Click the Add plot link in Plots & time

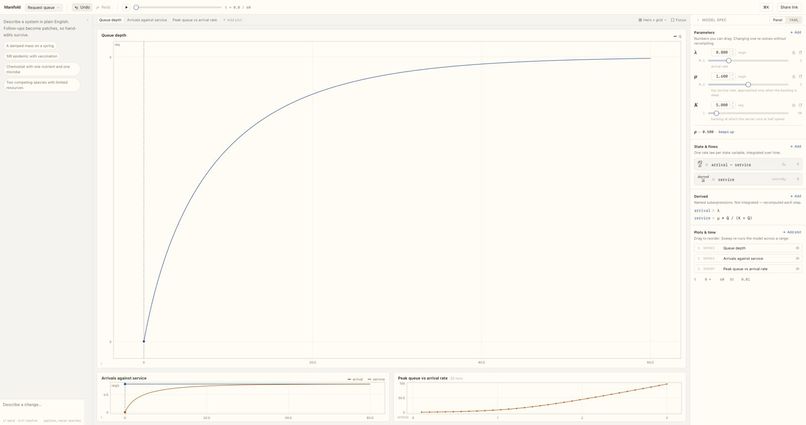pos(792,232)
